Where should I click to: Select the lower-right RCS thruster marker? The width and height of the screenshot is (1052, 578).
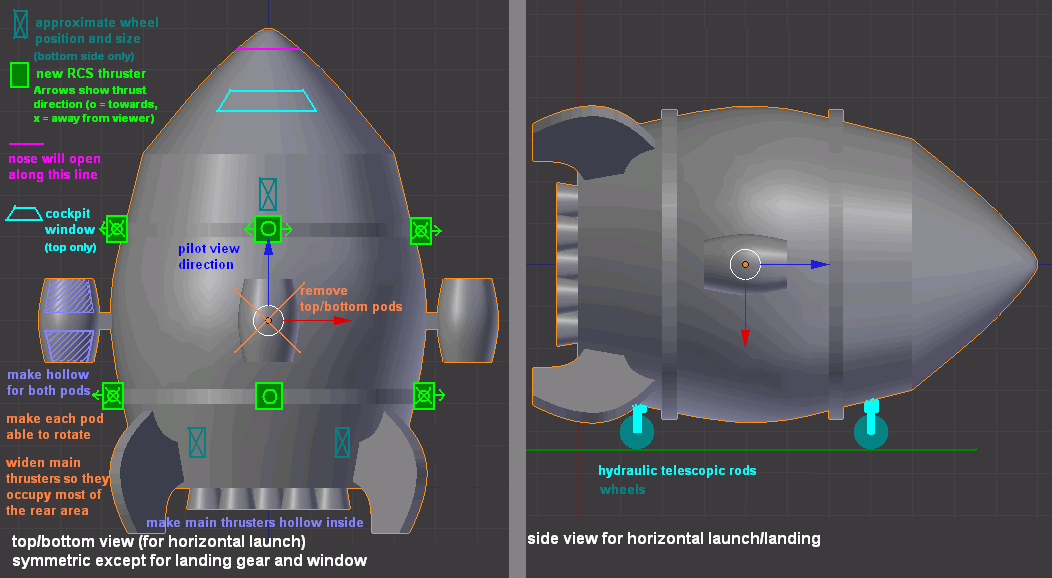click(424, 396)
